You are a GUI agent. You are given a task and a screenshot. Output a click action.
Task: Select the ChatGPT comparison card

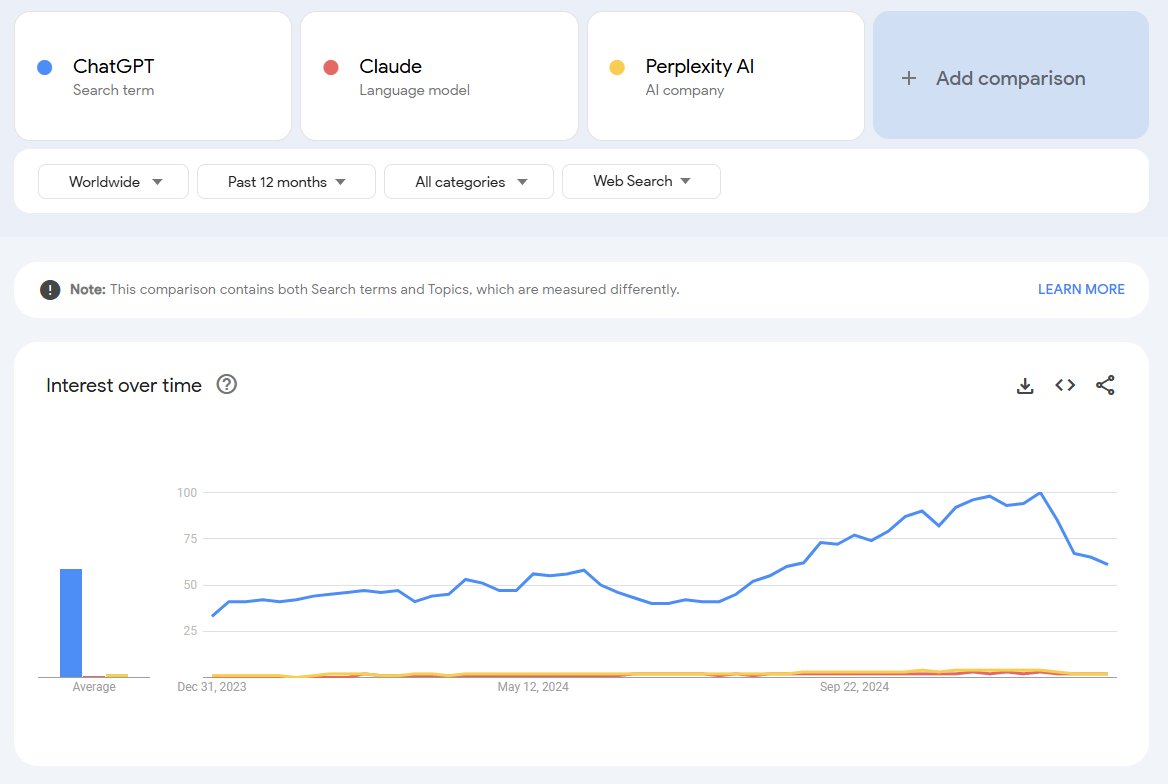152,75
